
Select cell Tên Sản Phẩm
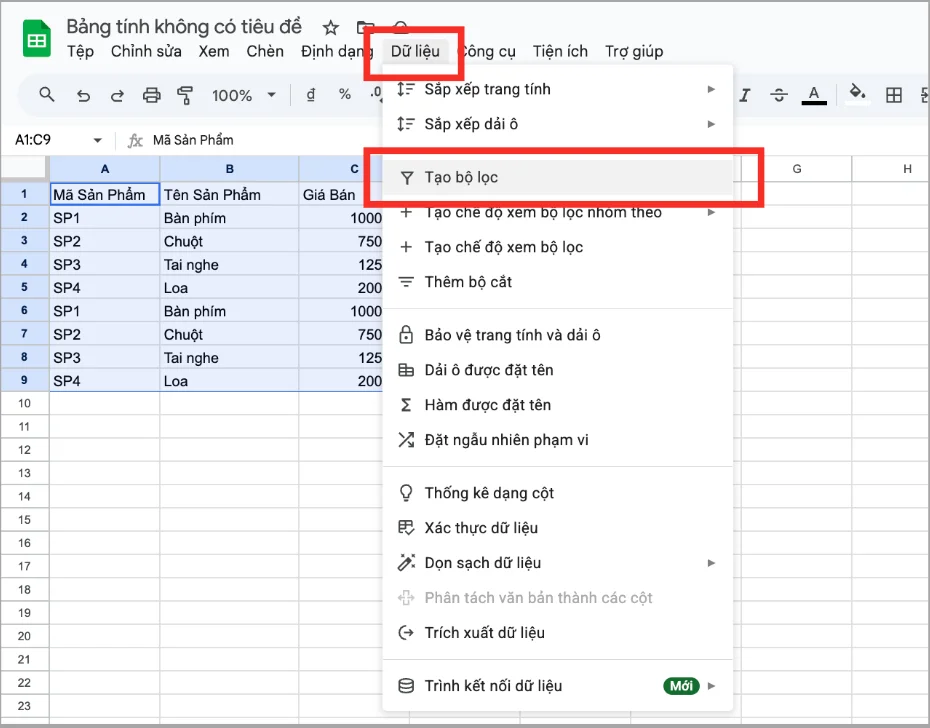229,195
